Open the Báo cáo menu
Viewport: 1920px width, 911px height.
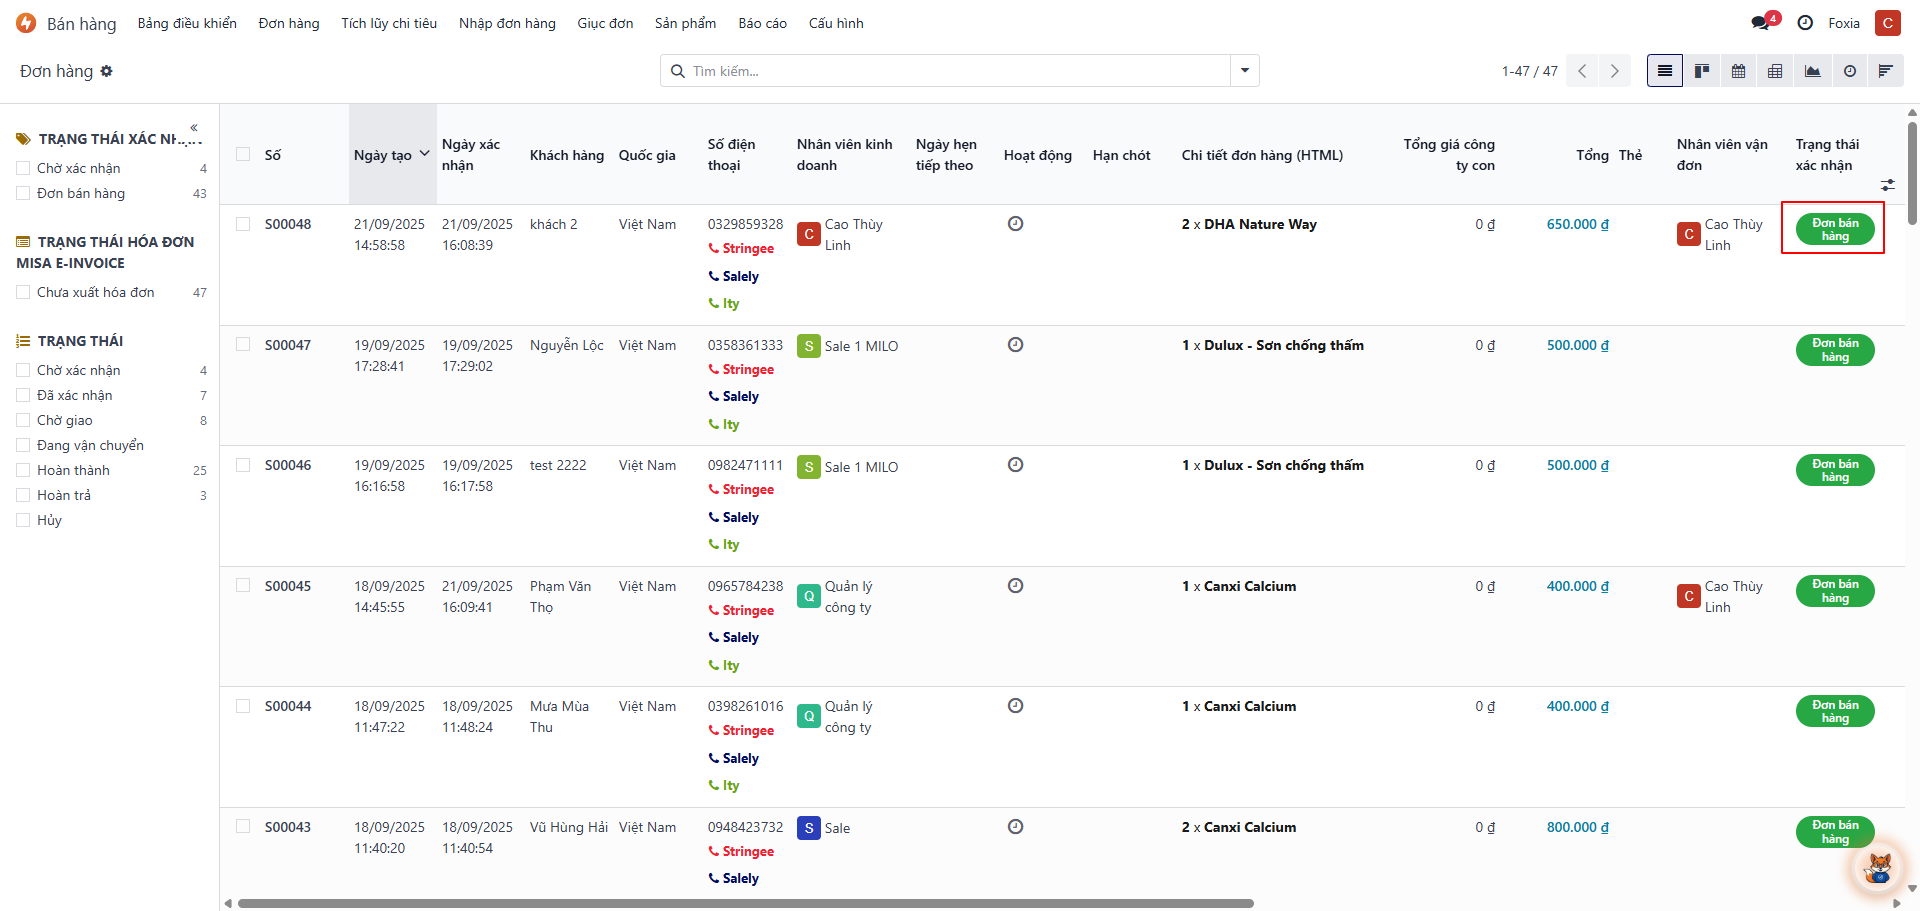(x=762, y=23)
